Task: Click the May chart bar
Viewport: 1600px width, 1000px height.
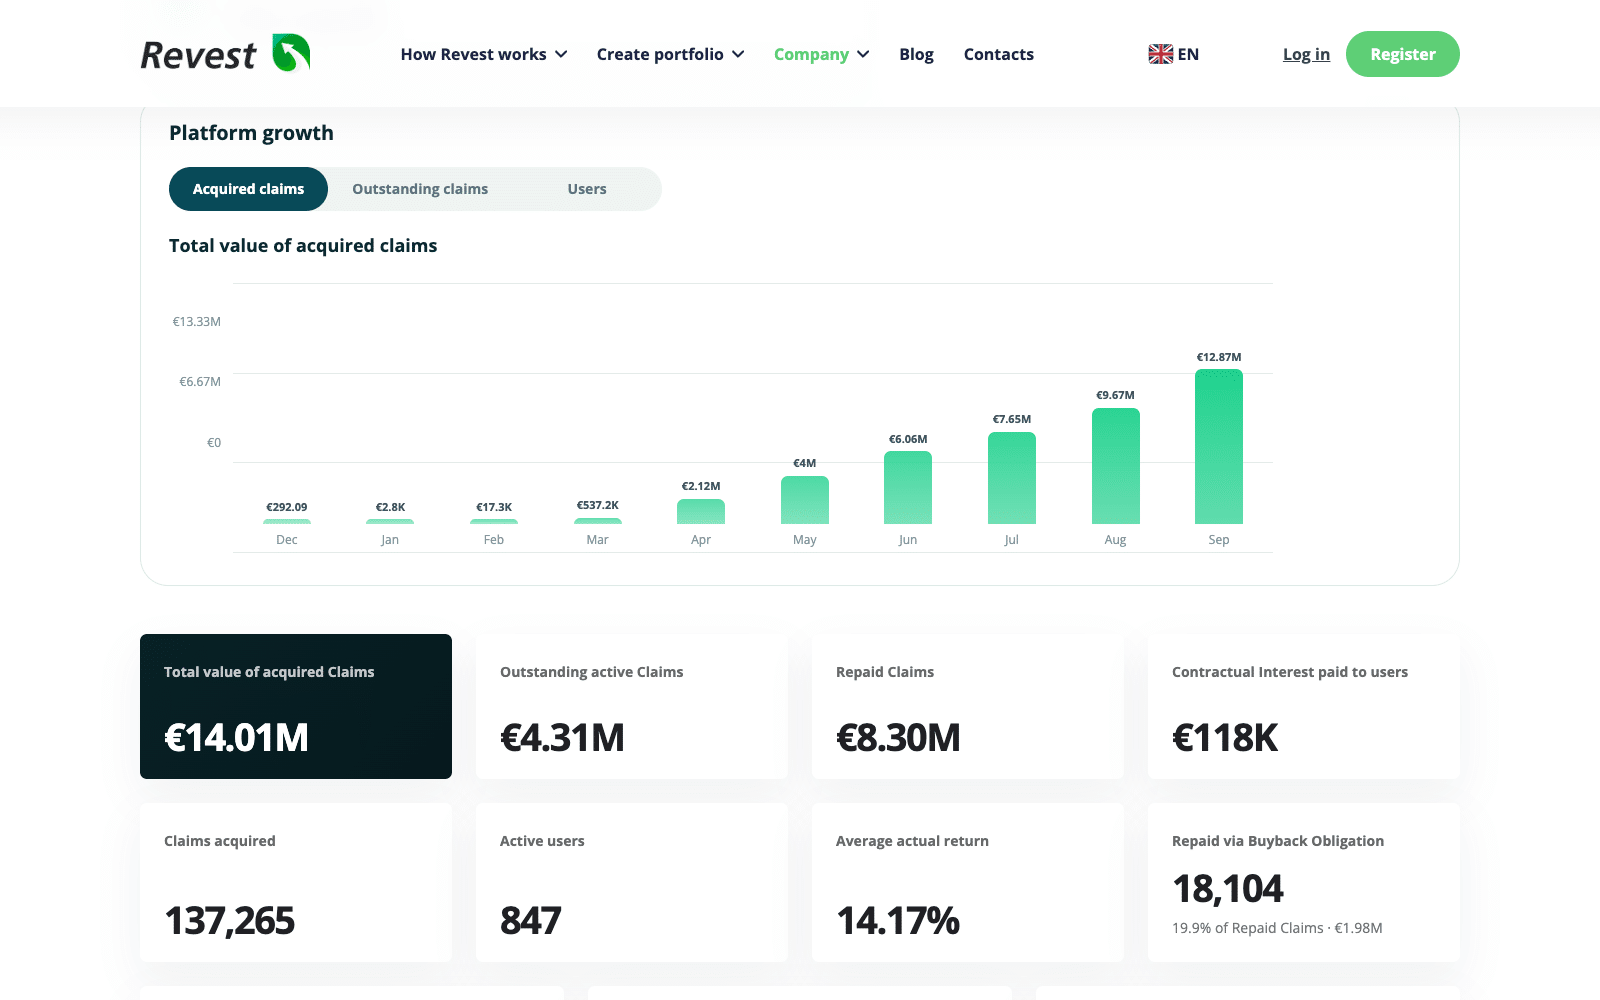Action: coord(805,500)
